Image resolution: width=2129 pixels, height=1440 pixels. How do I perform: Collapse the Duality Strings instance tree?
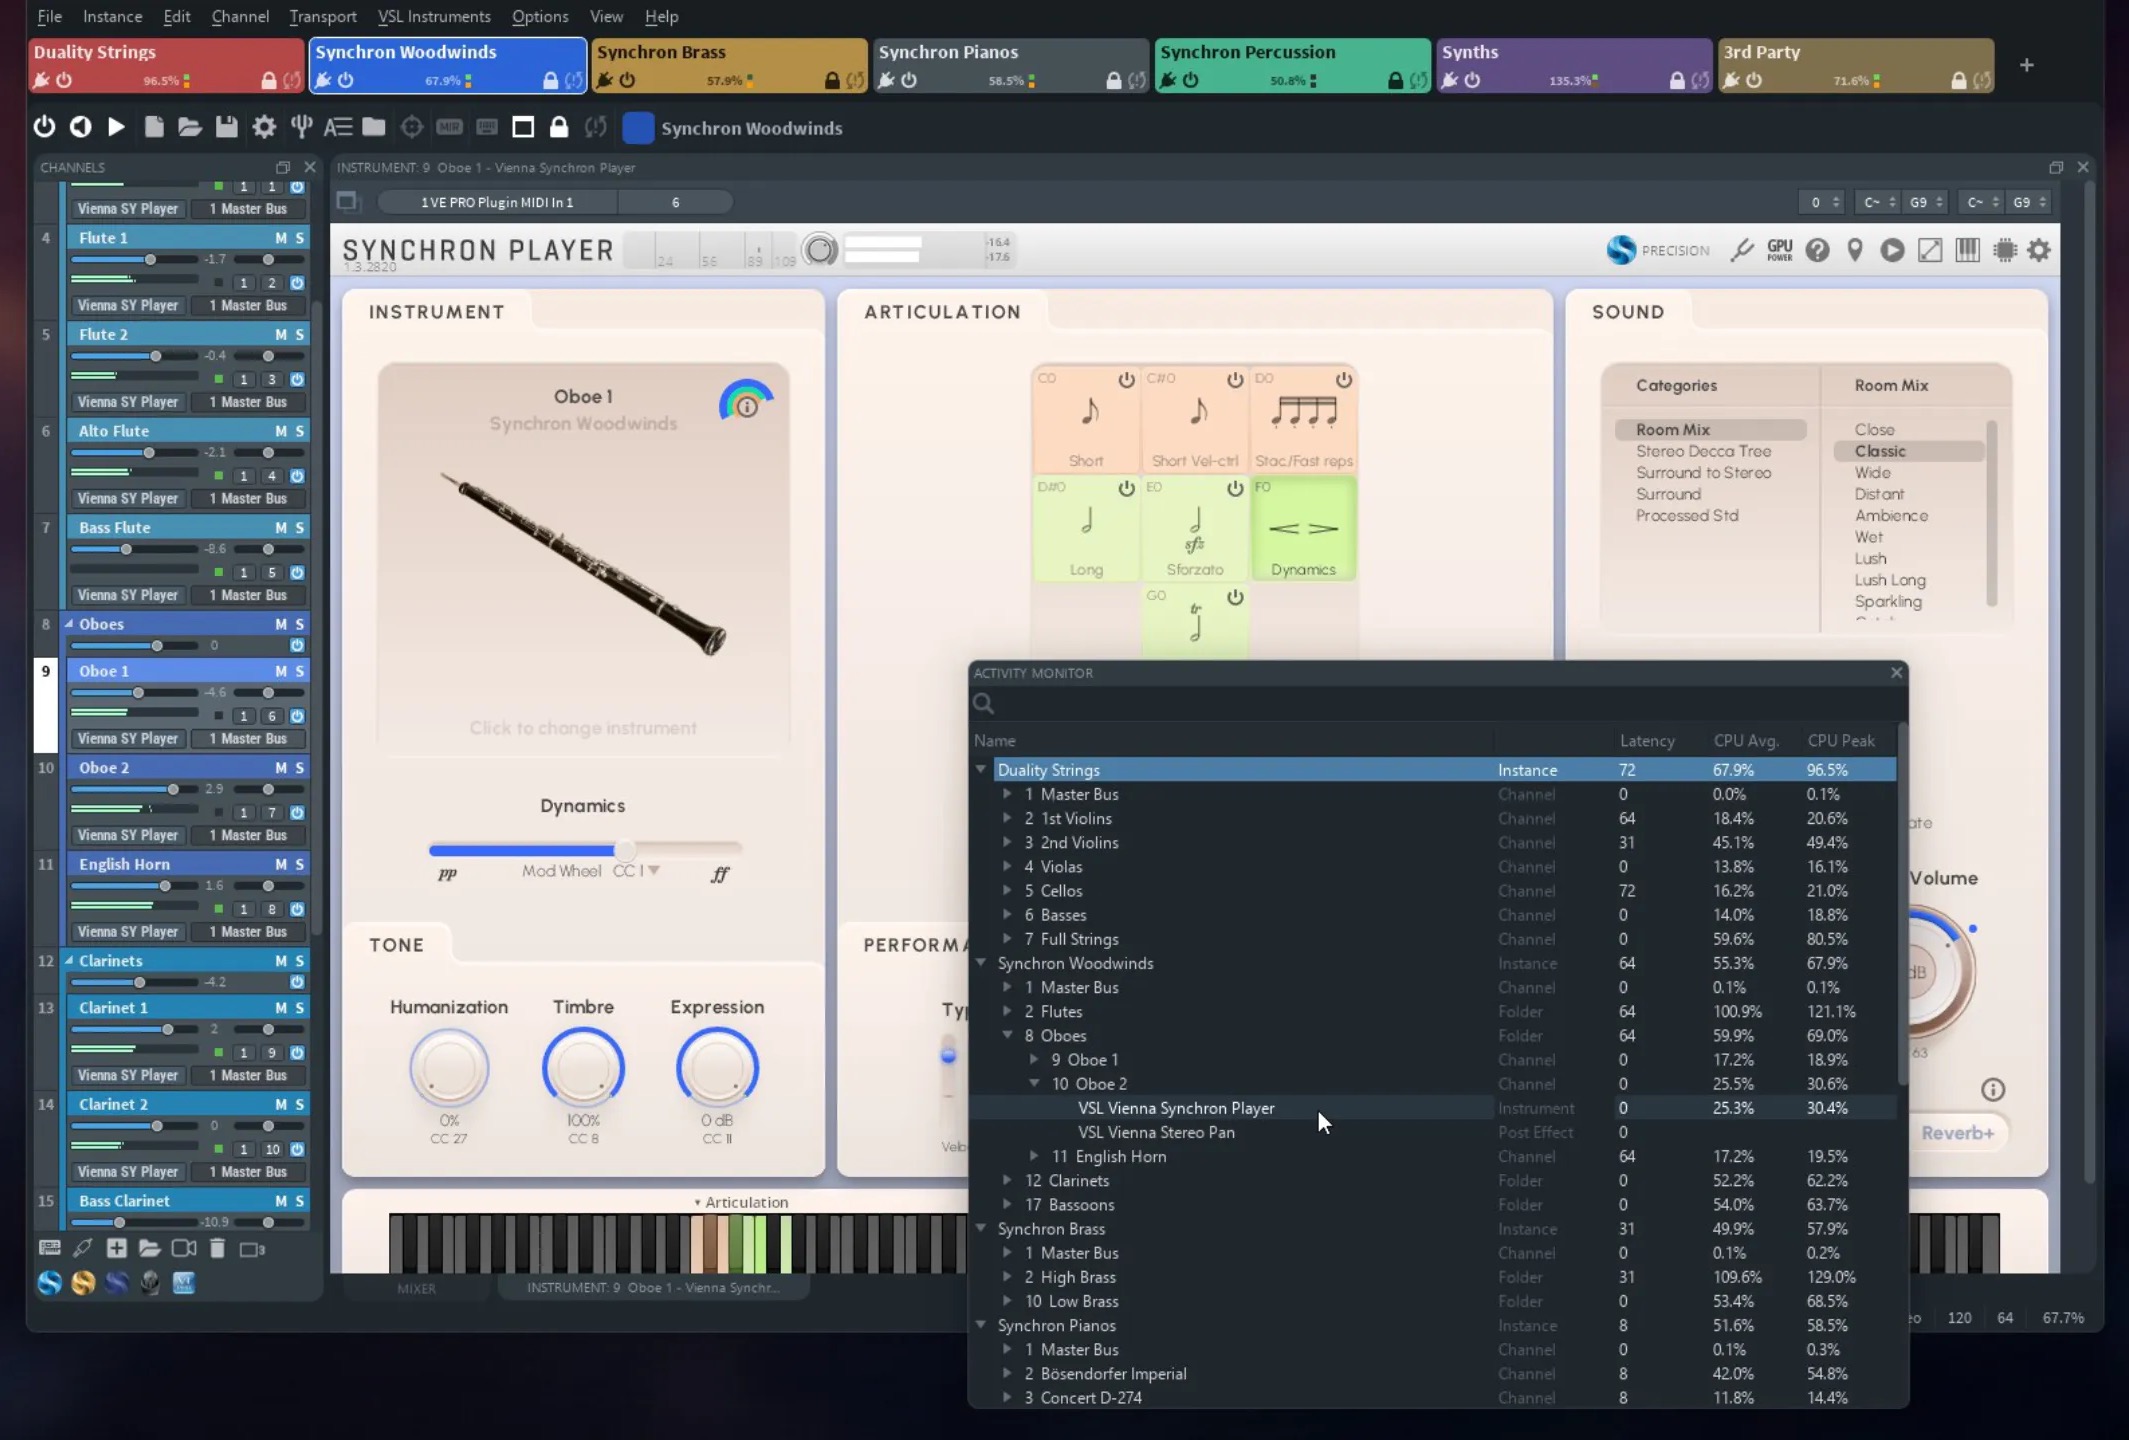(x=981, y=770)
